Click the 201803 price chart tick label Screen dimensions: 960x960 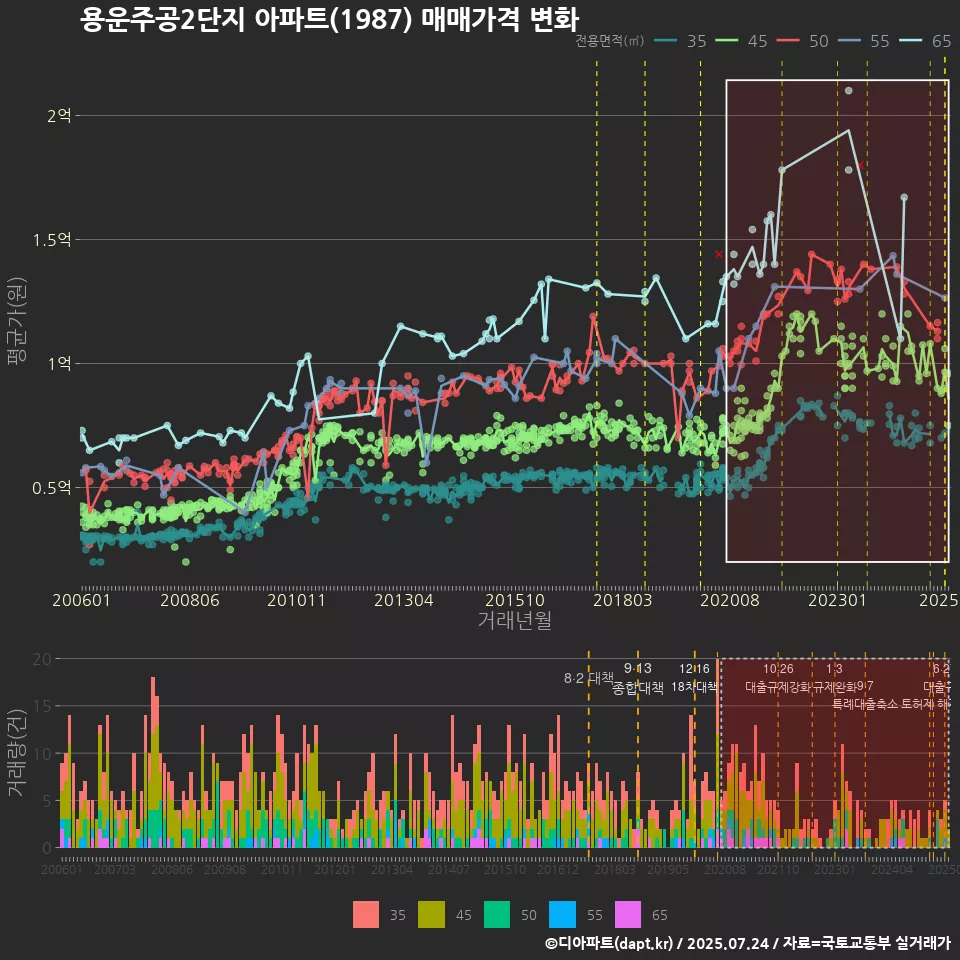(x=623, y=600)
